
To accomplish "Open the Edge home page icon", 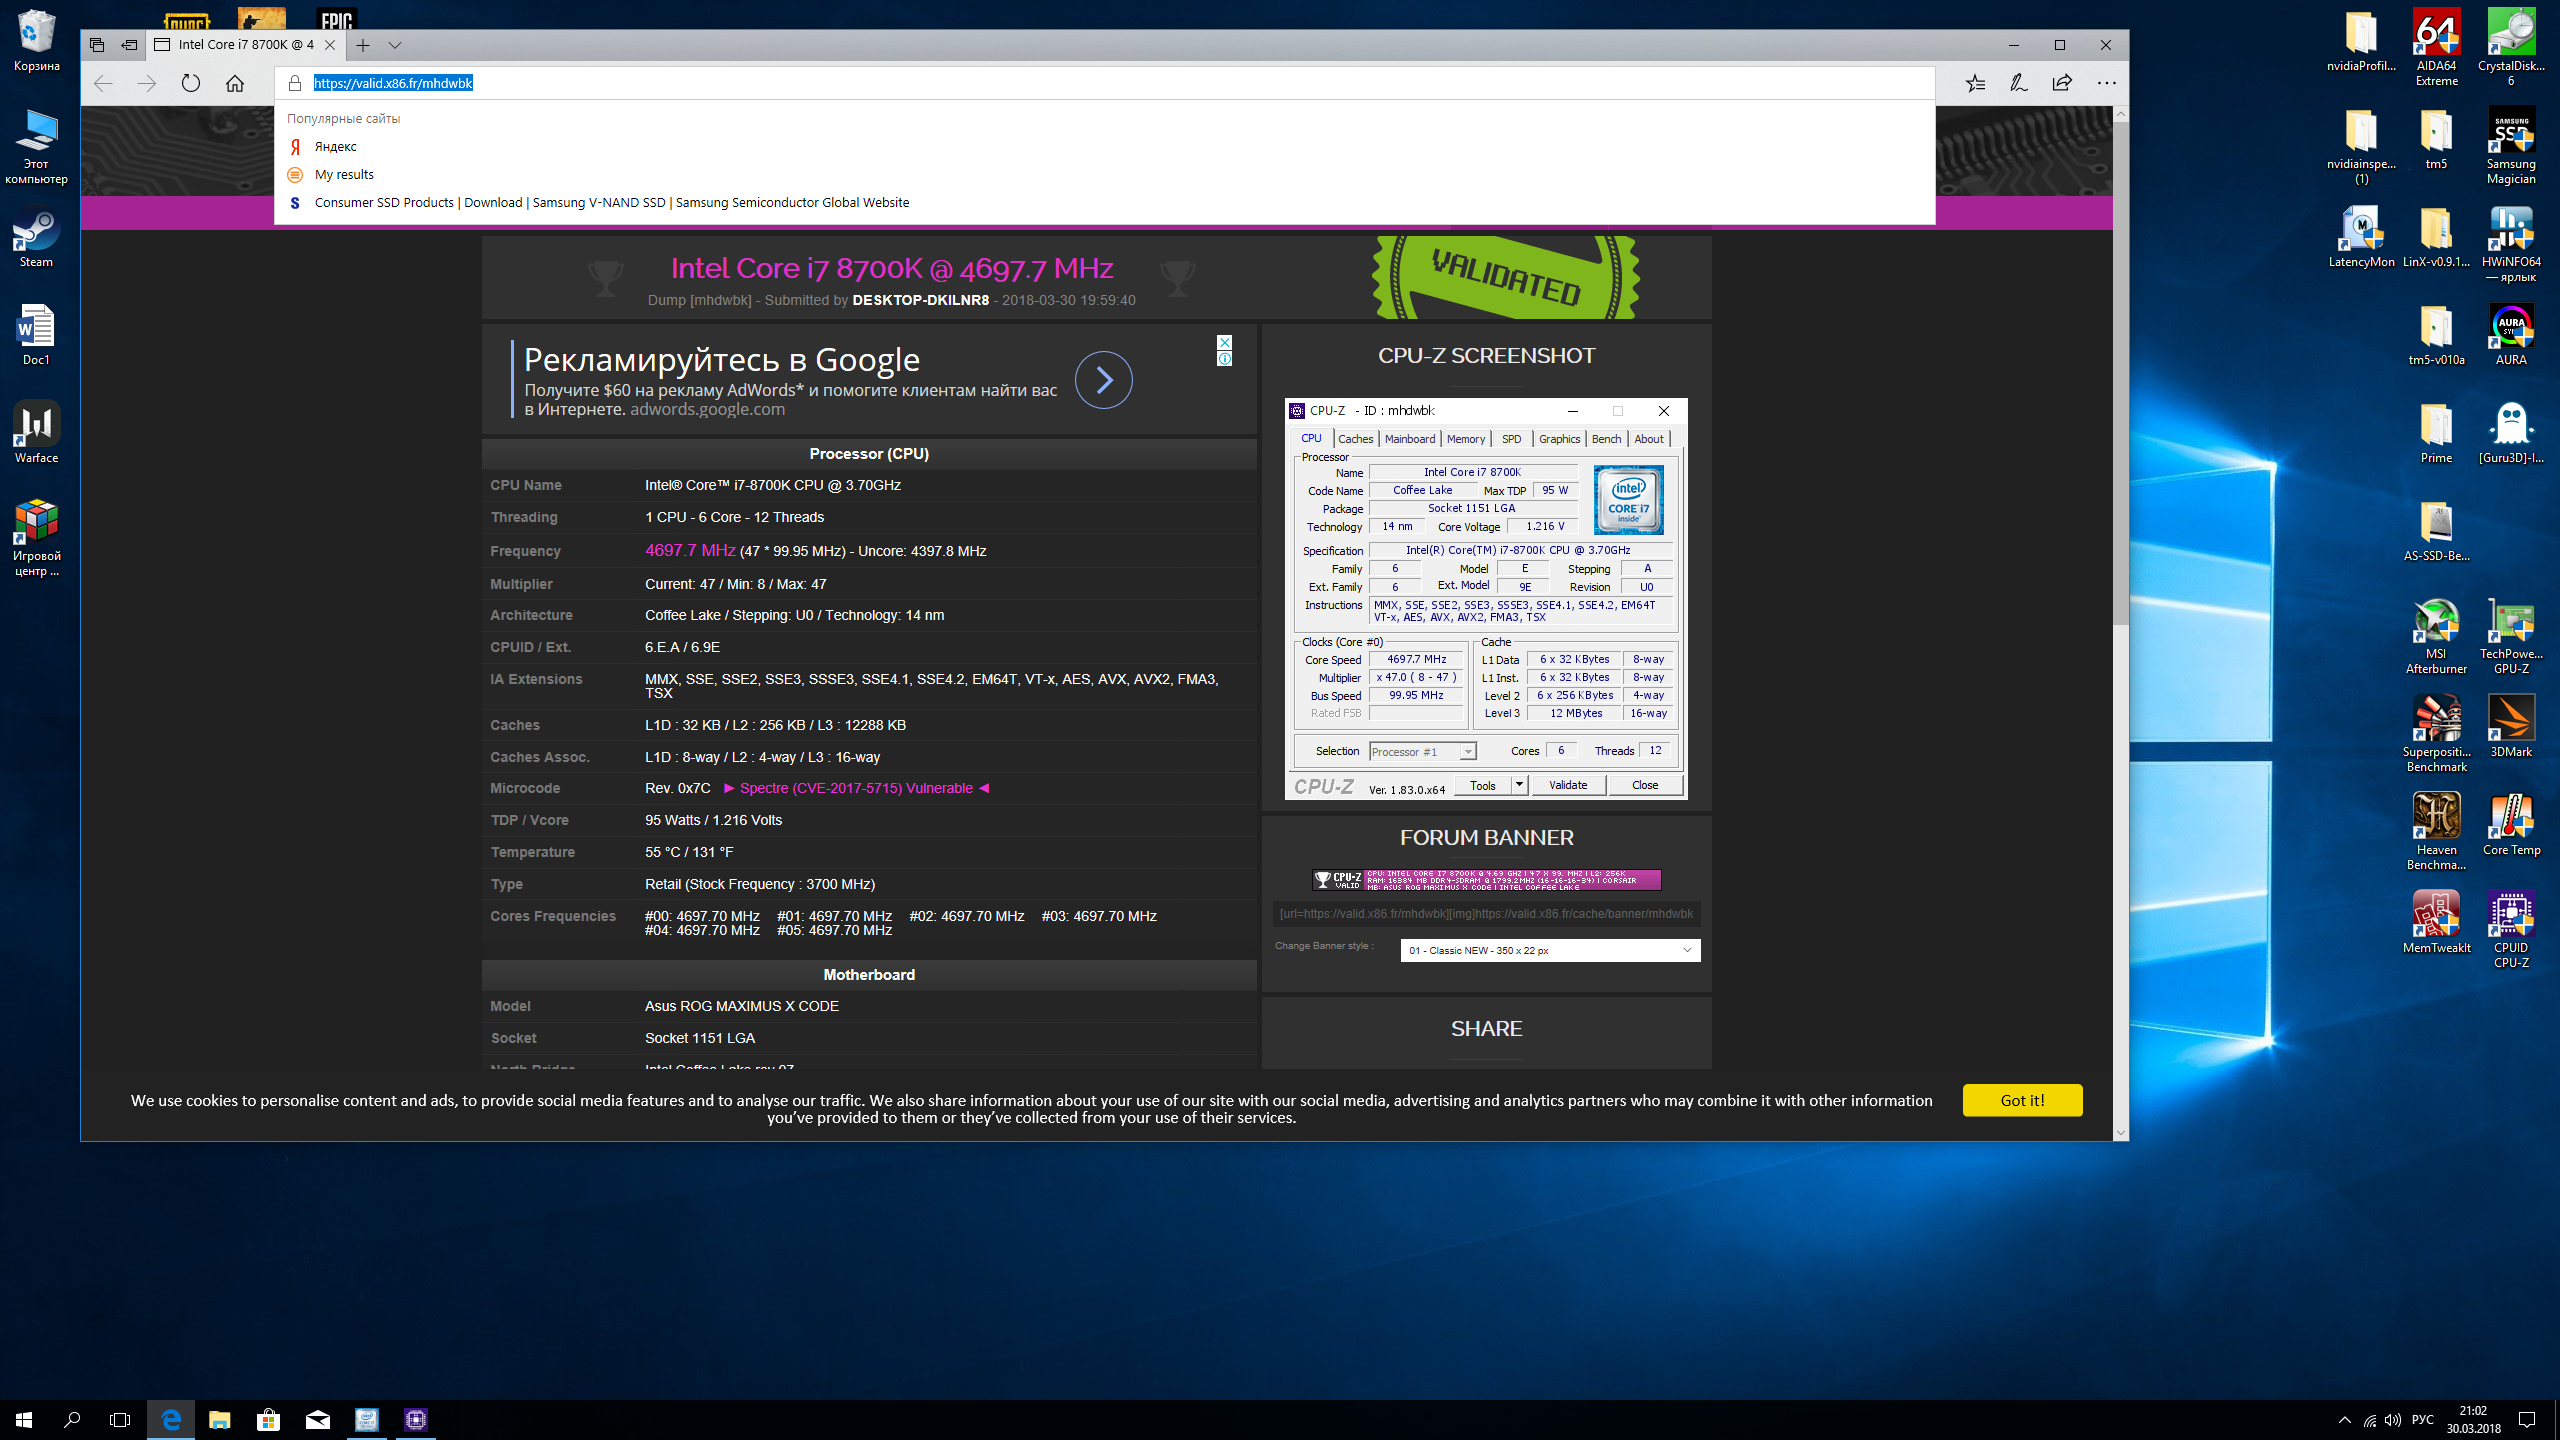I will pyautogui.click(x=235, y=83).
